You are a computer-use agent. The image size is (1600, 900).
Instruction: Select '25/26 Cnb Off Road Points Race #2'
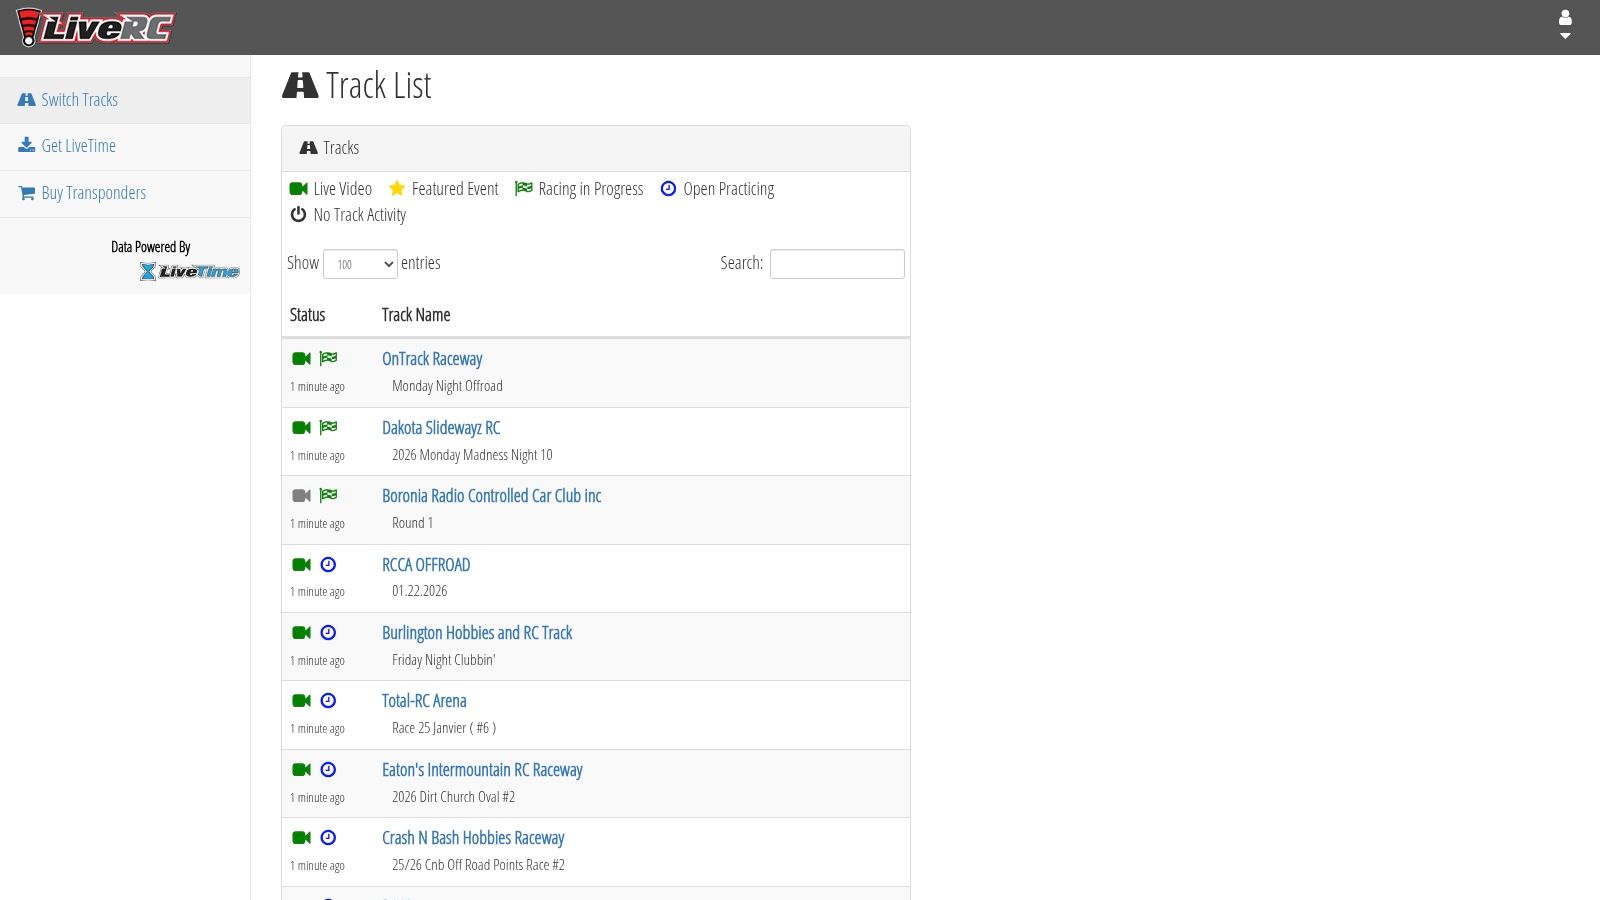478,865
